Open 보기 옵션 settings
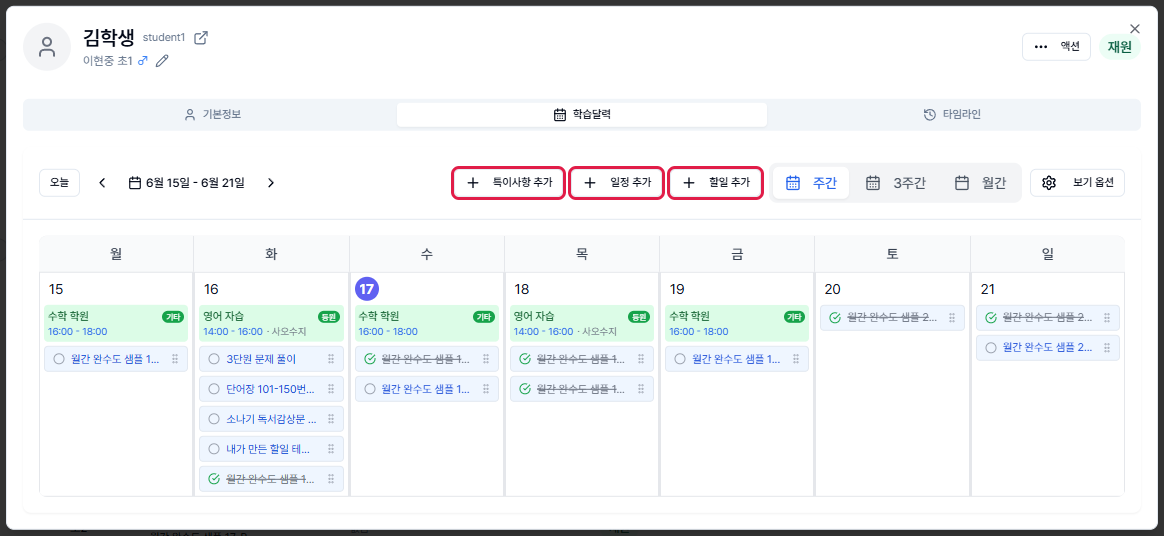The height and width of the screenshot is (536, 1164). tap(1077, 183)
